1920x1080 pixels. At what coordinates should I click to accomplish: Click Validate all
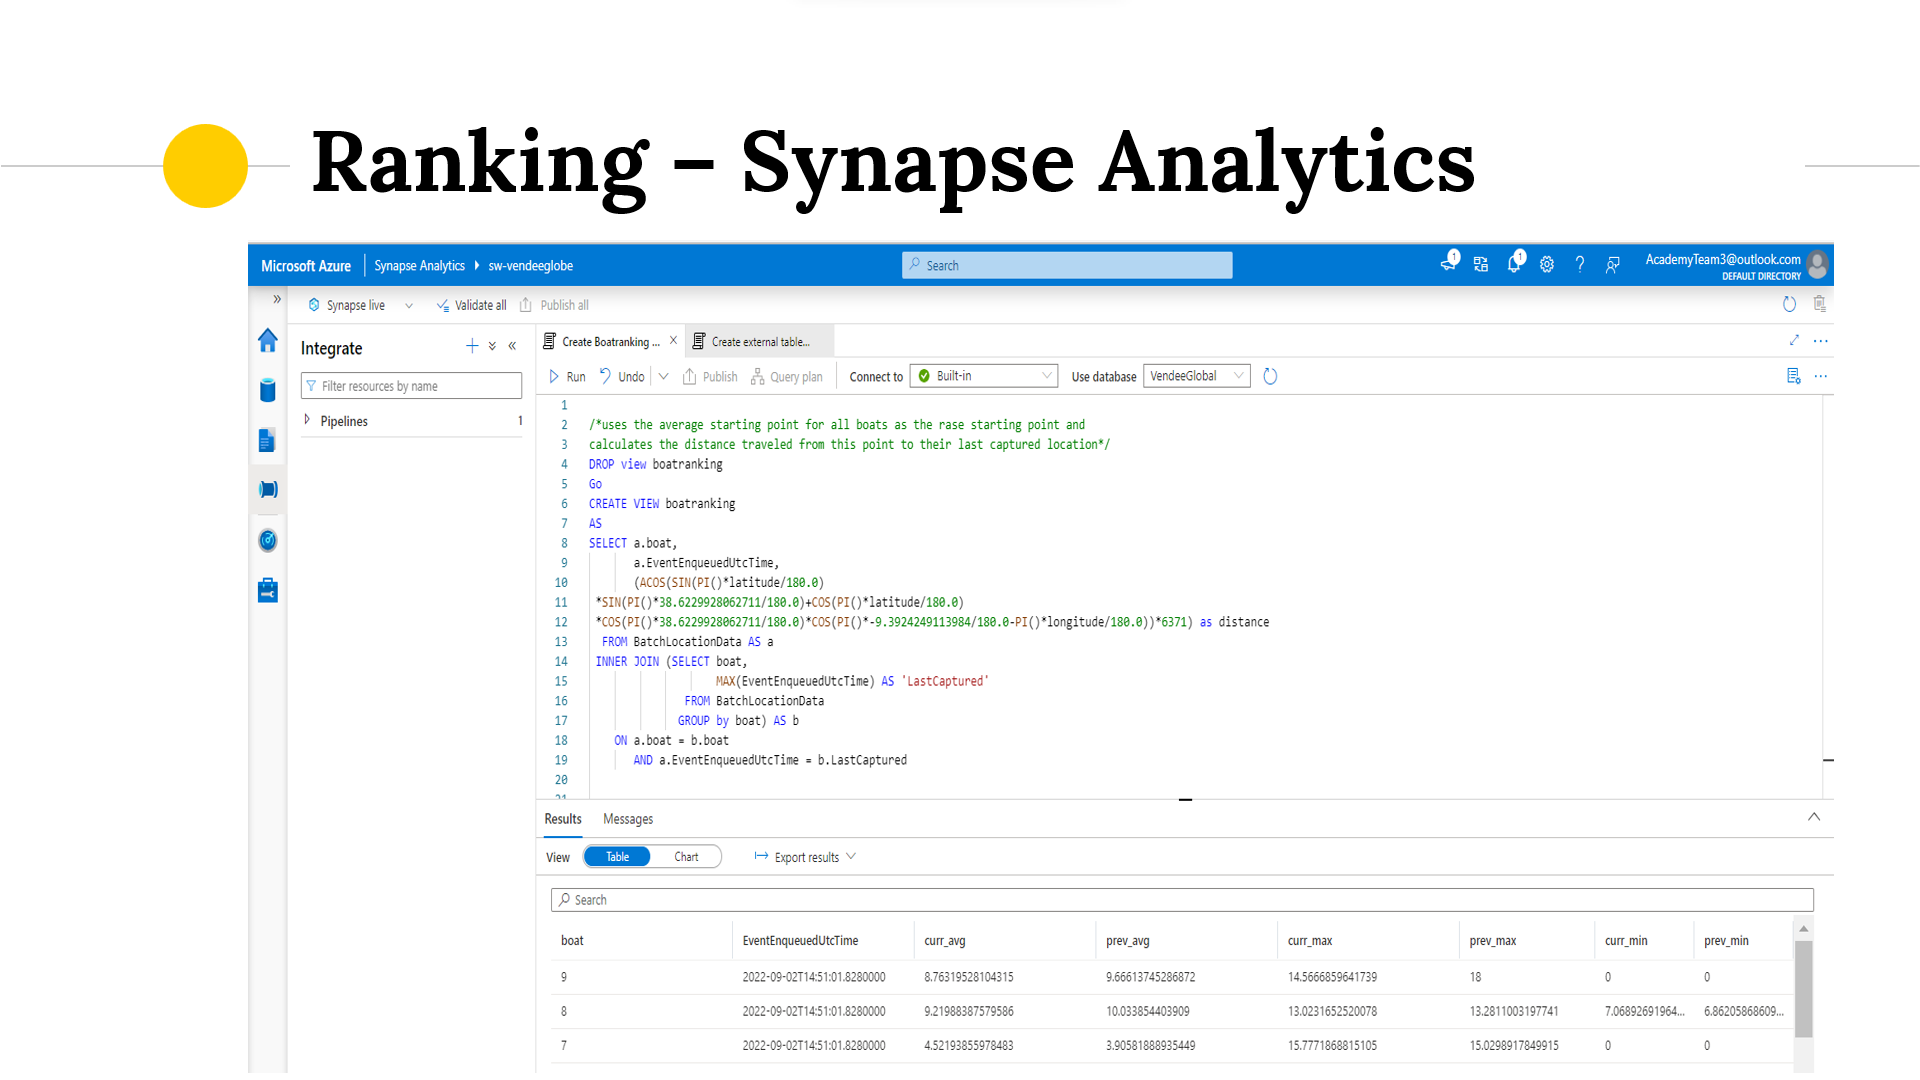[x=471, y=305]
